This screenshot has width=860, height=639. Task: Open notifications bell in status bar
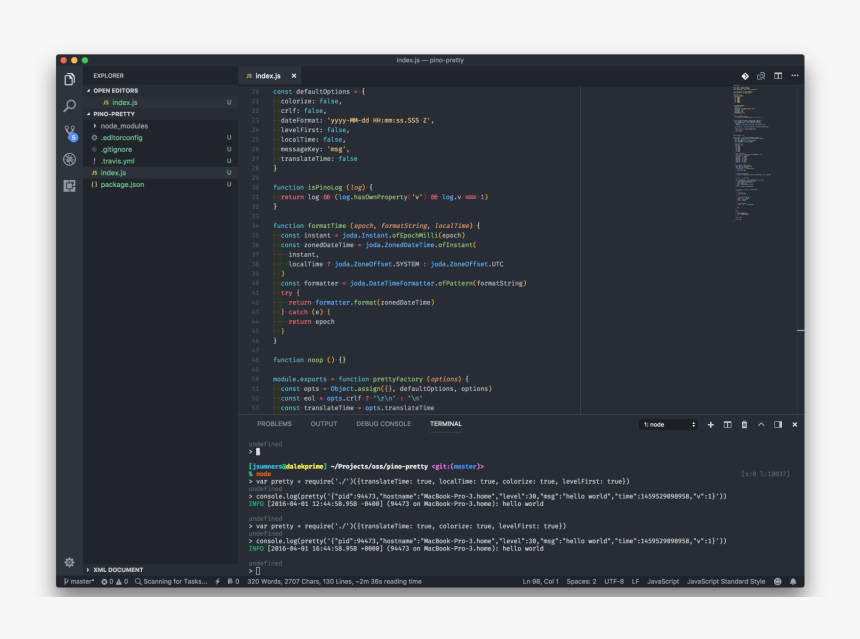pos(793,581)
